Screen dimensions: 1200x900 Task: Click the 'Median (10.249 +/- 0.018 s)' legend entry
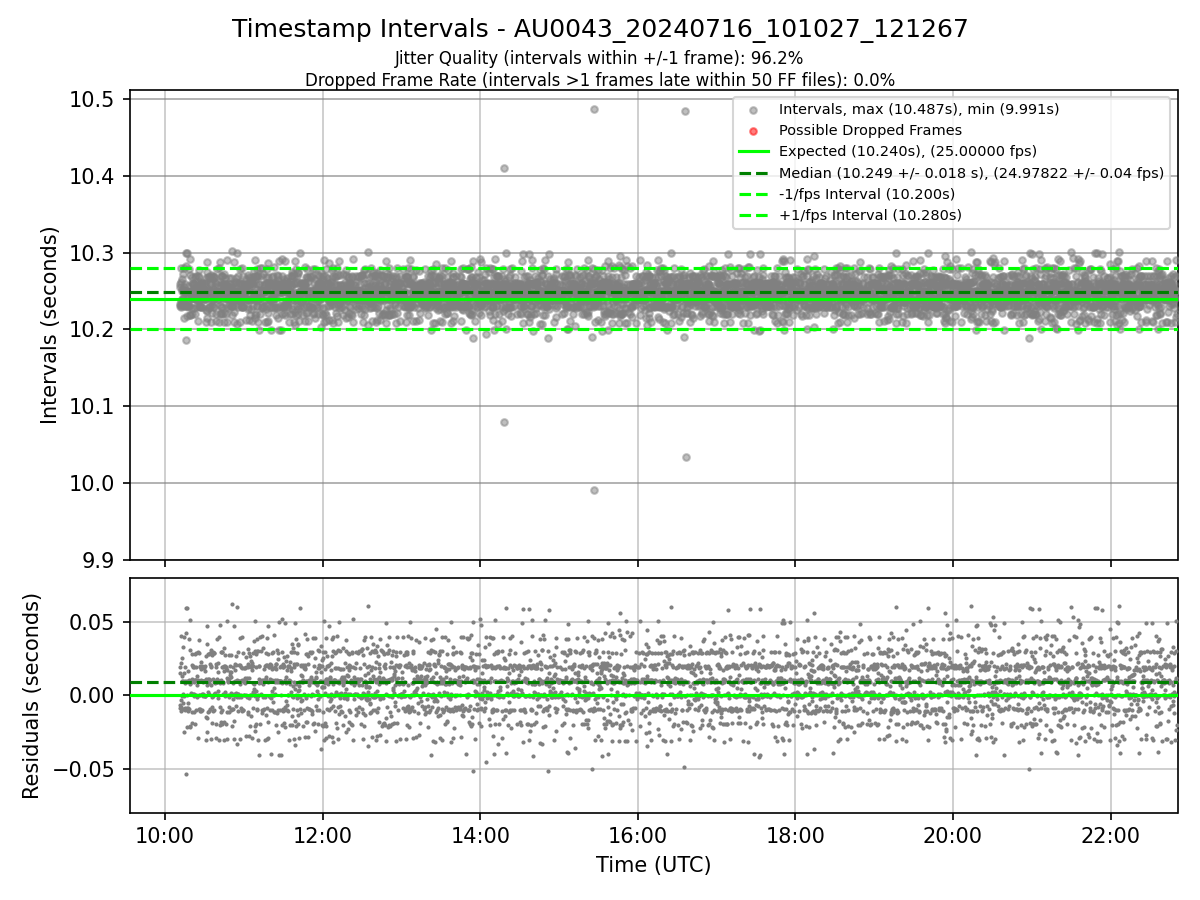point(971,173)
